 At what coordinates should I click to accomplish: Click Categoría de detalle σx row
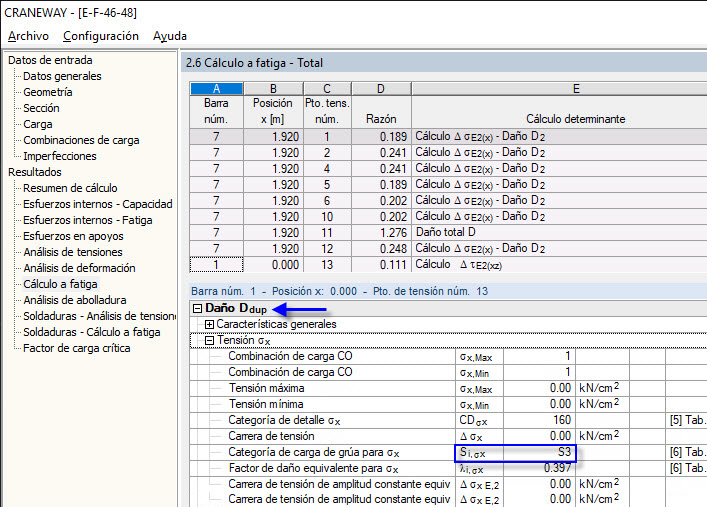click(x=449, y=420)
